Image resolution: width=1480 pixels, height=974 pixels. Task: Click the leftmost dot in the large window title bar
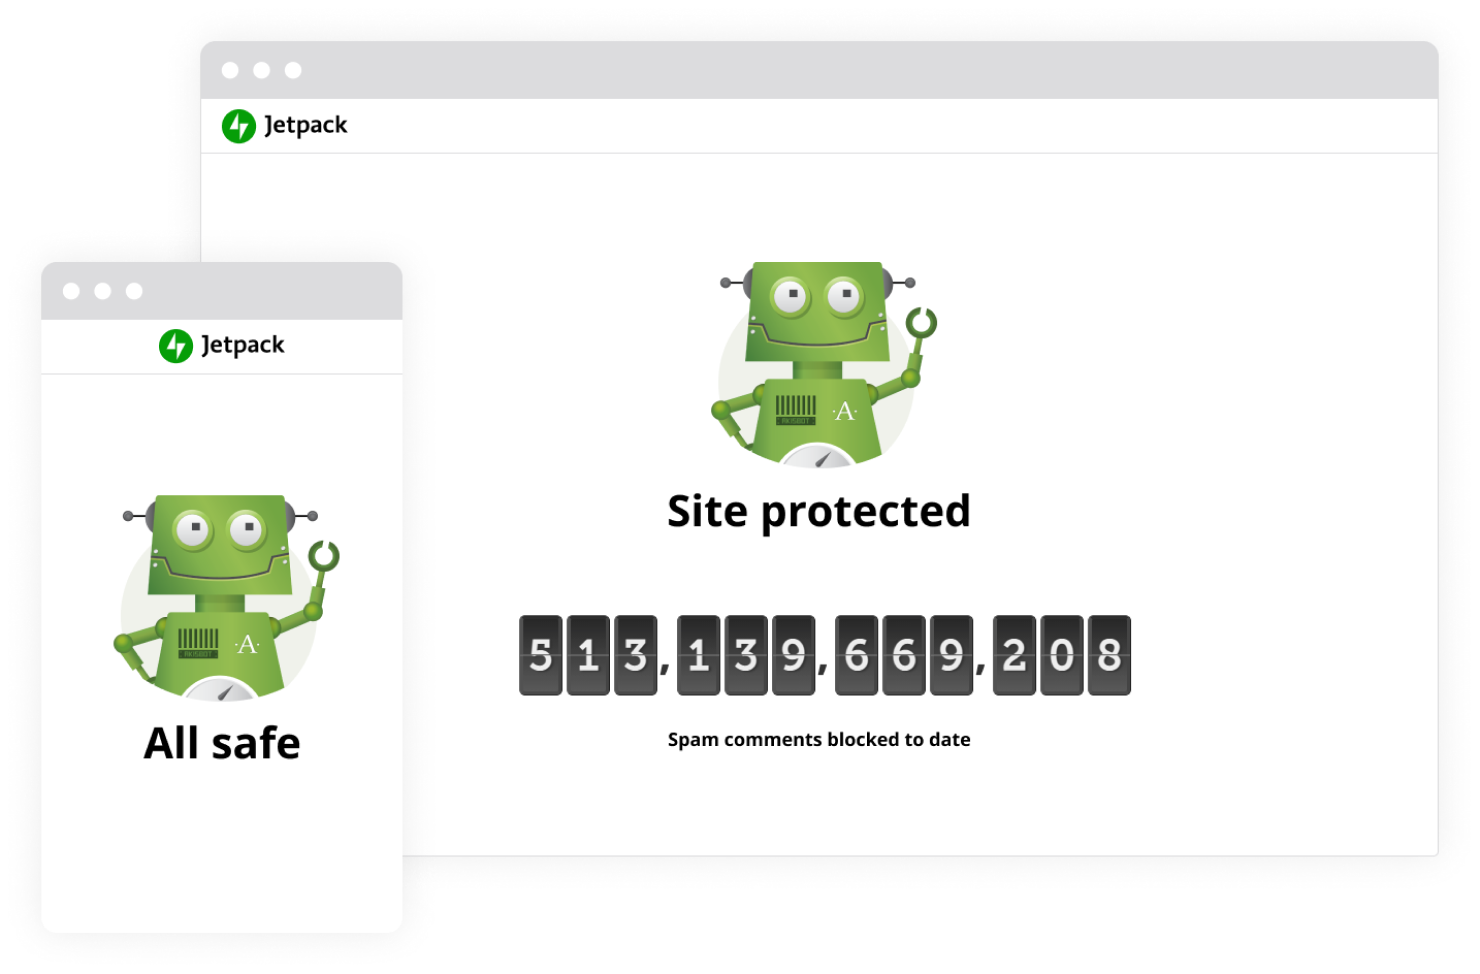[230, 70]
